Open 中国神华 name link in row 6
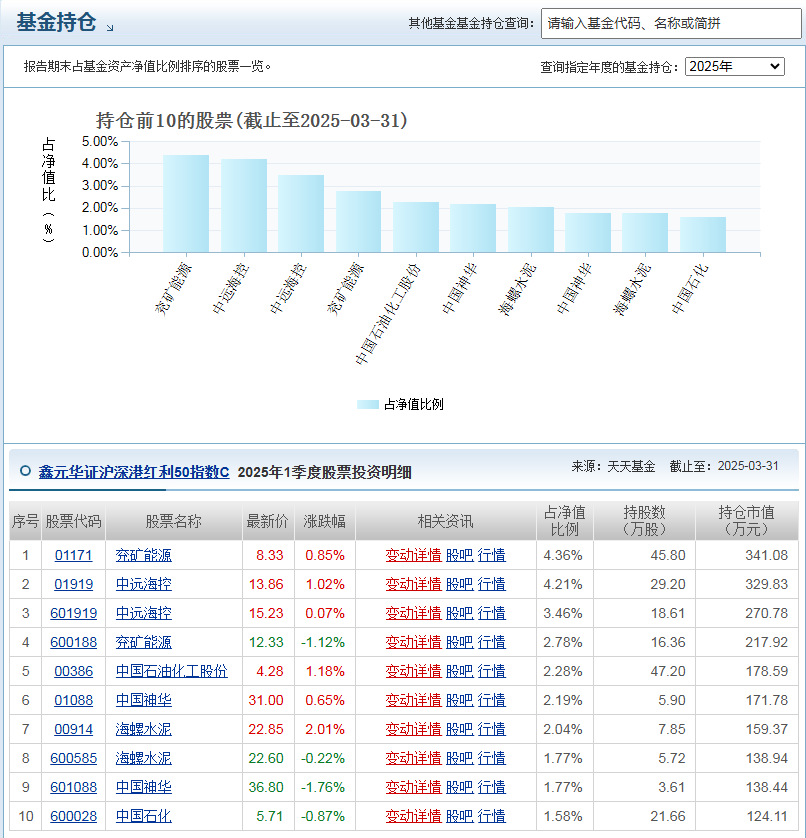This screenshot has height=838, width=806. coord(144,700)
